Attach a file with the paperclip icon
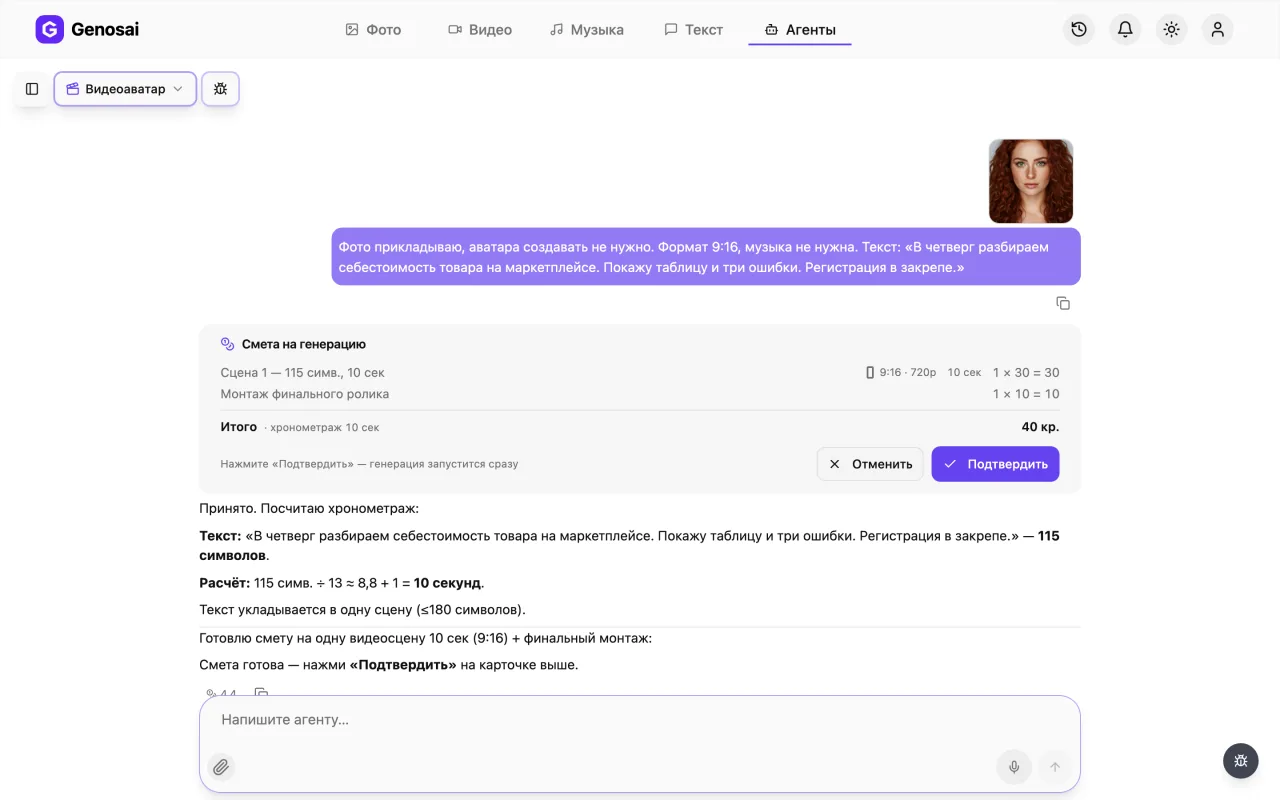This screenshot has height=800, width=1280. click(221, 767)
